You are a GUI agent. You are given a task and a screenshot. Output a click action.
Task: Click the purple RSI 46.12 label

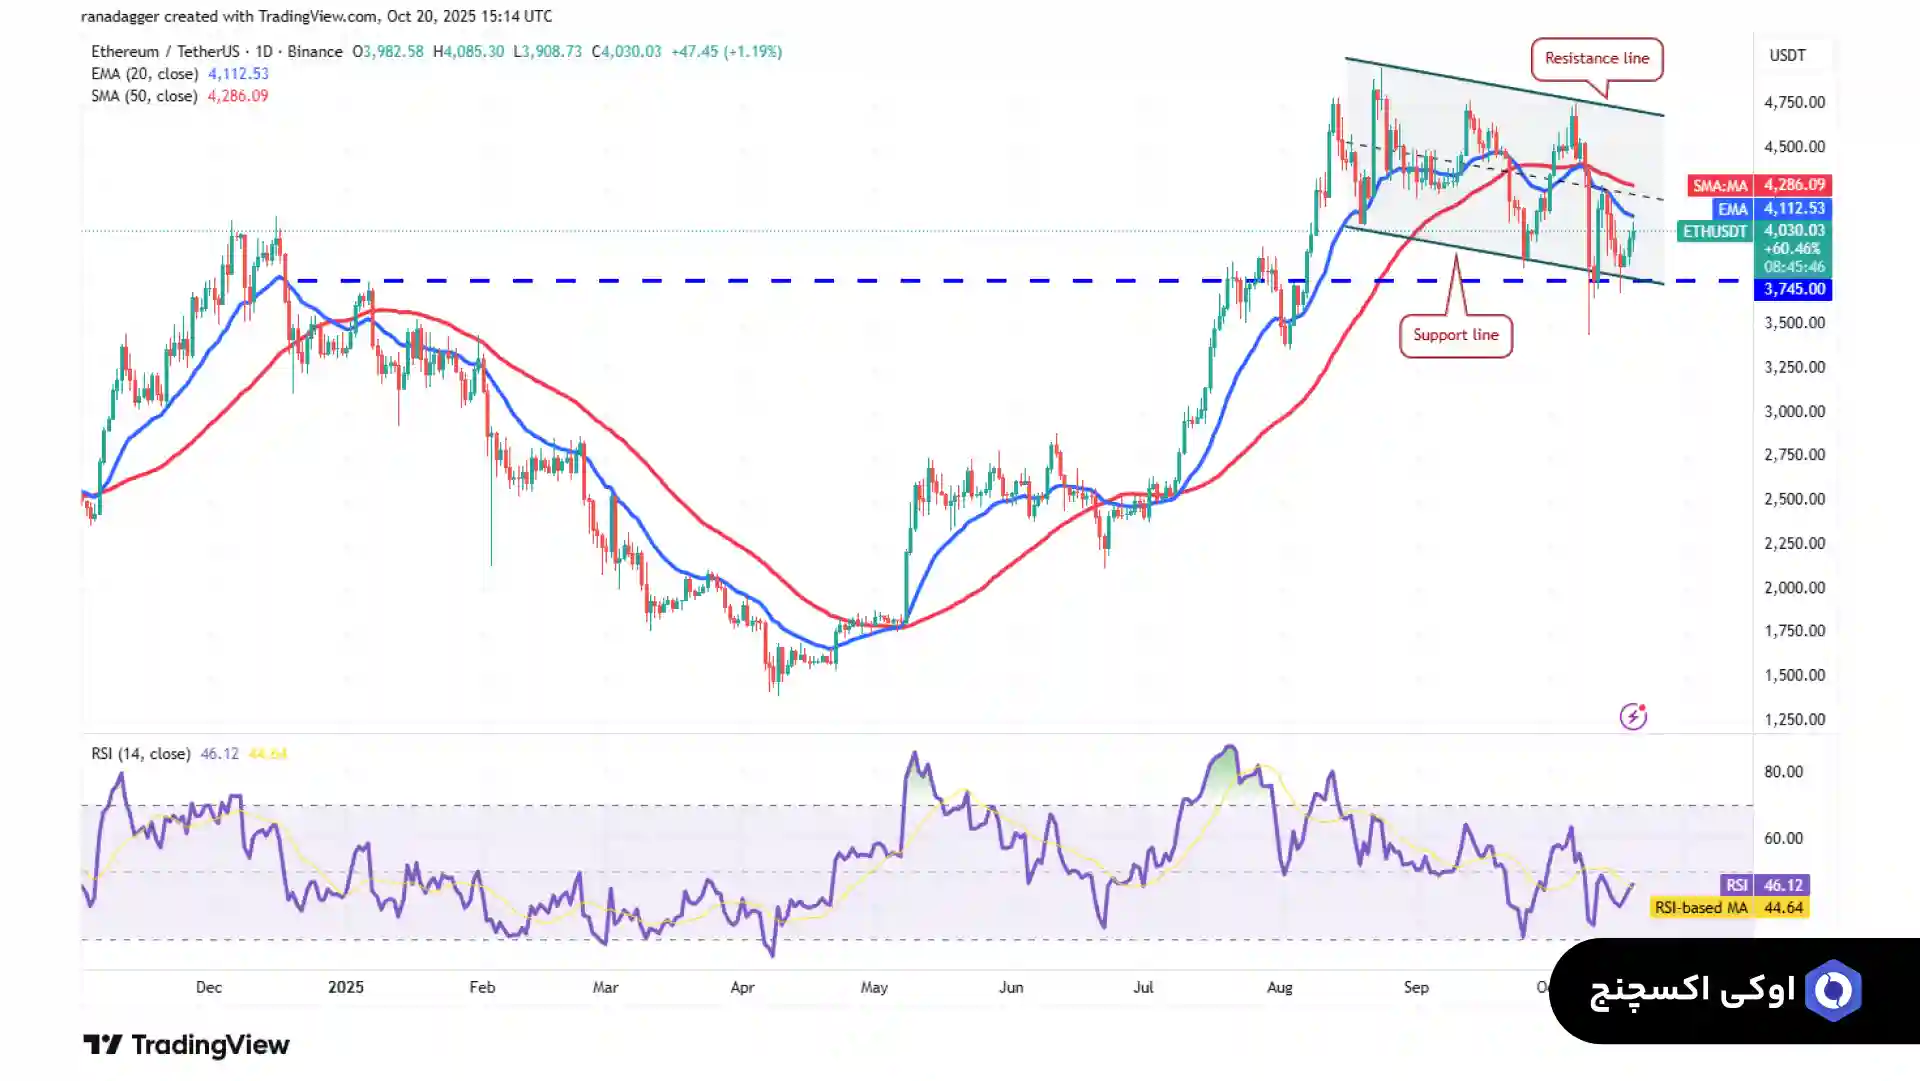1765,885
